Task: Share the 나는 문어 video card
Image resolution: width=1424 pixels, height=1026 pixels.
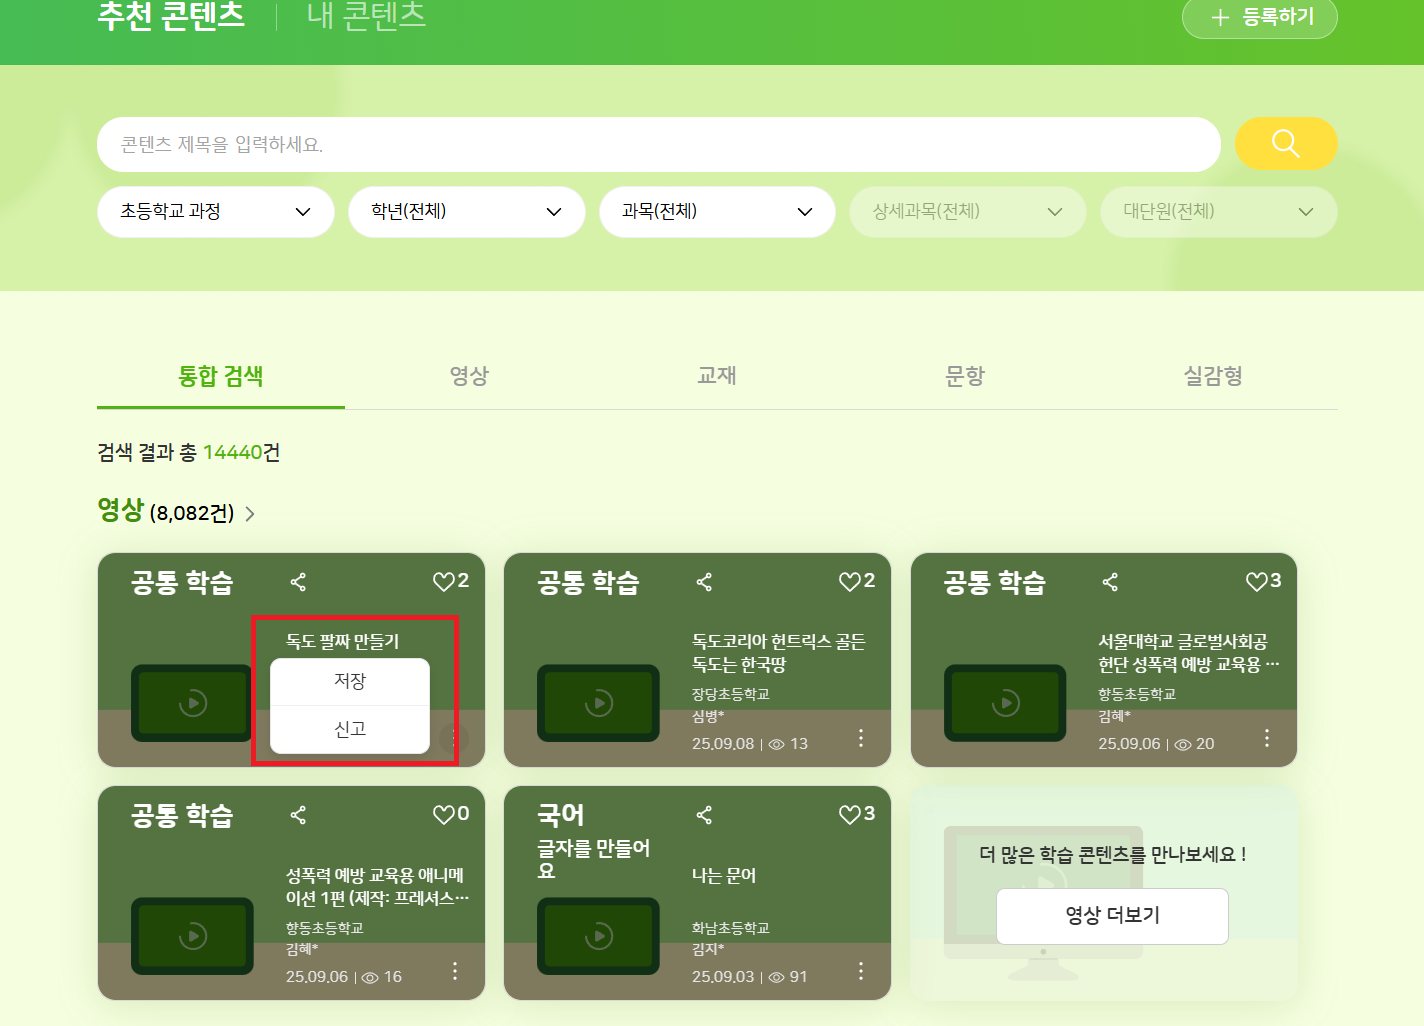Action: click(704, 815)
